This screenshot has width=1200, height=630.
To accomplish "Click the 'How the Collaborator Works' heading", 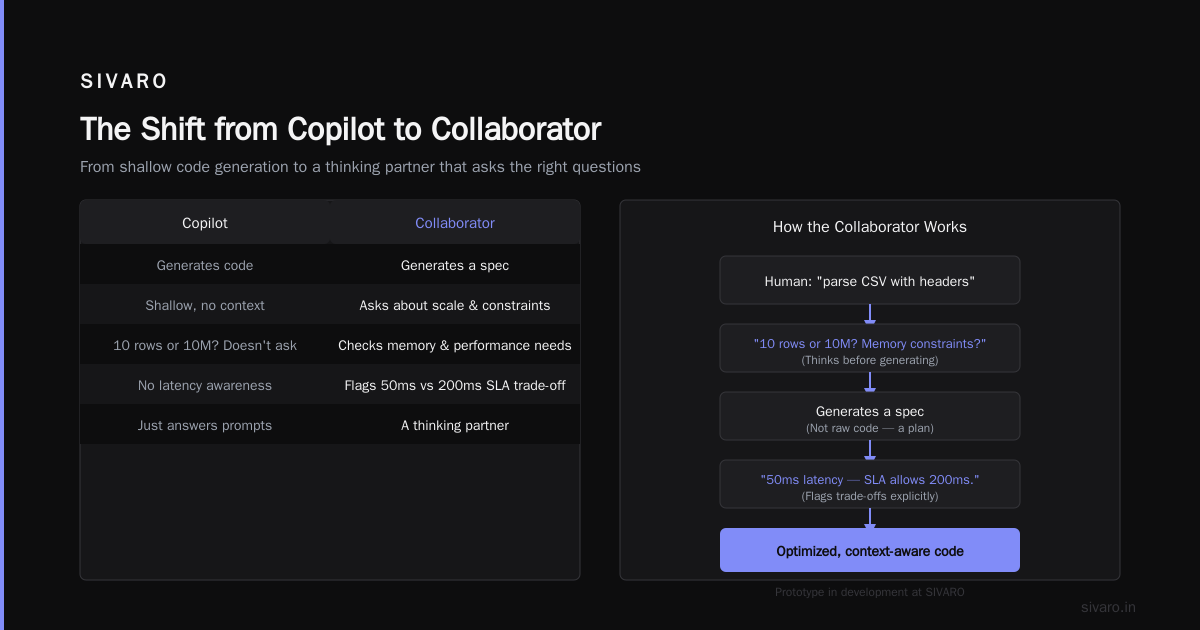I will point(870,227).
